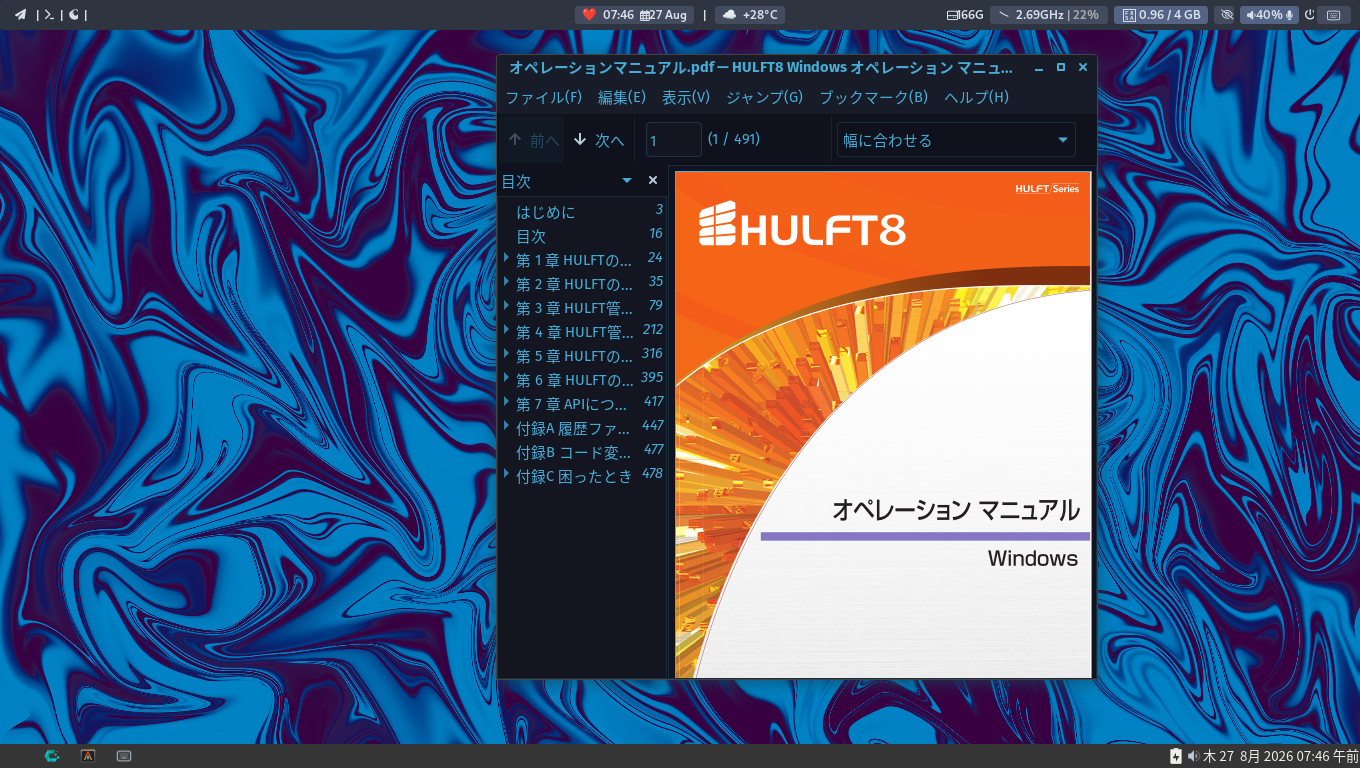Jump to 第3章 HULFT管 chapter title

[575, 308]
